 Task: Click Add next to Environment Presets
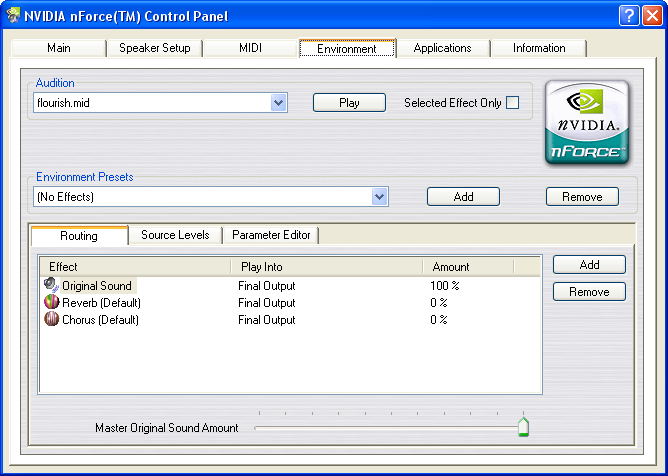point(463,197)
